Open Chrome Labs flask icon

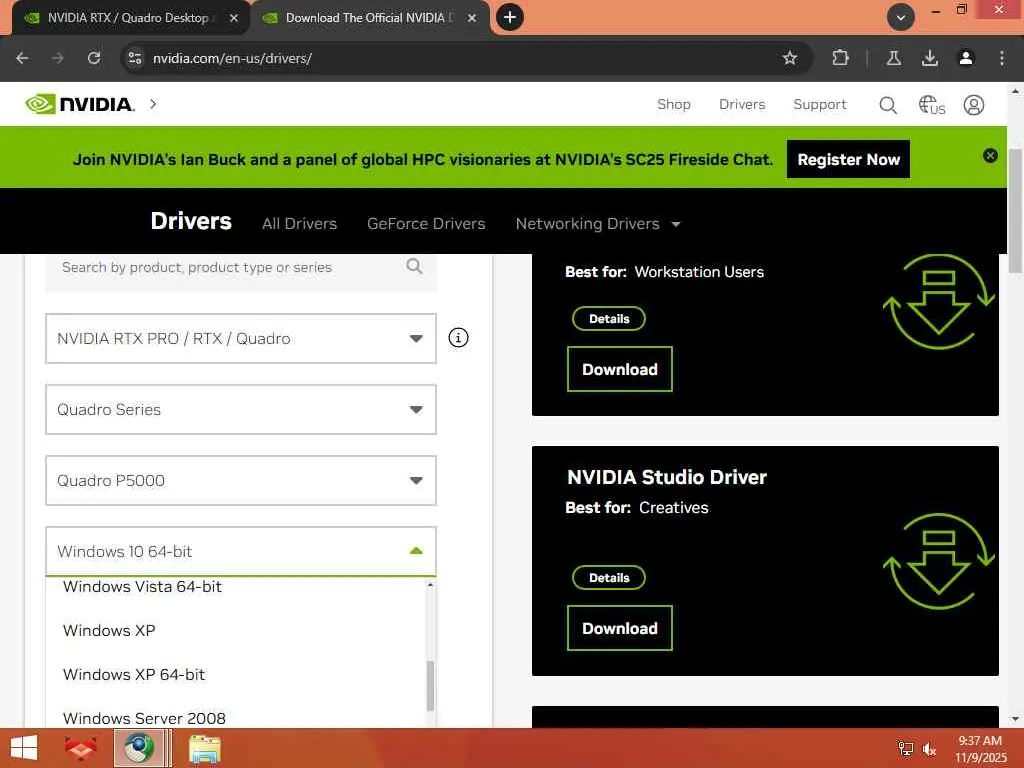coord(894,58)
